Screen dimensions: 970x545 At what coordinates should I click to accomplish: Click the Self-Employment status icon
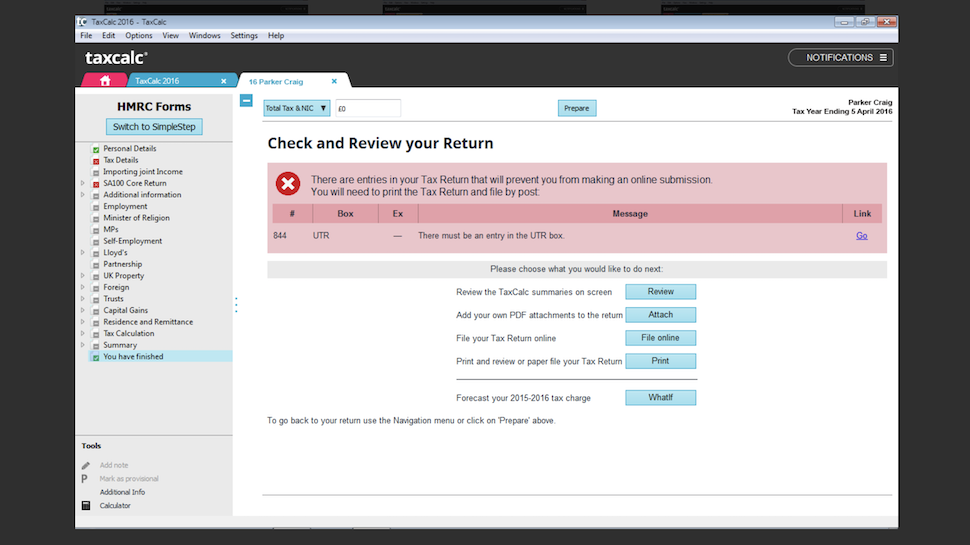pos(96,242)
